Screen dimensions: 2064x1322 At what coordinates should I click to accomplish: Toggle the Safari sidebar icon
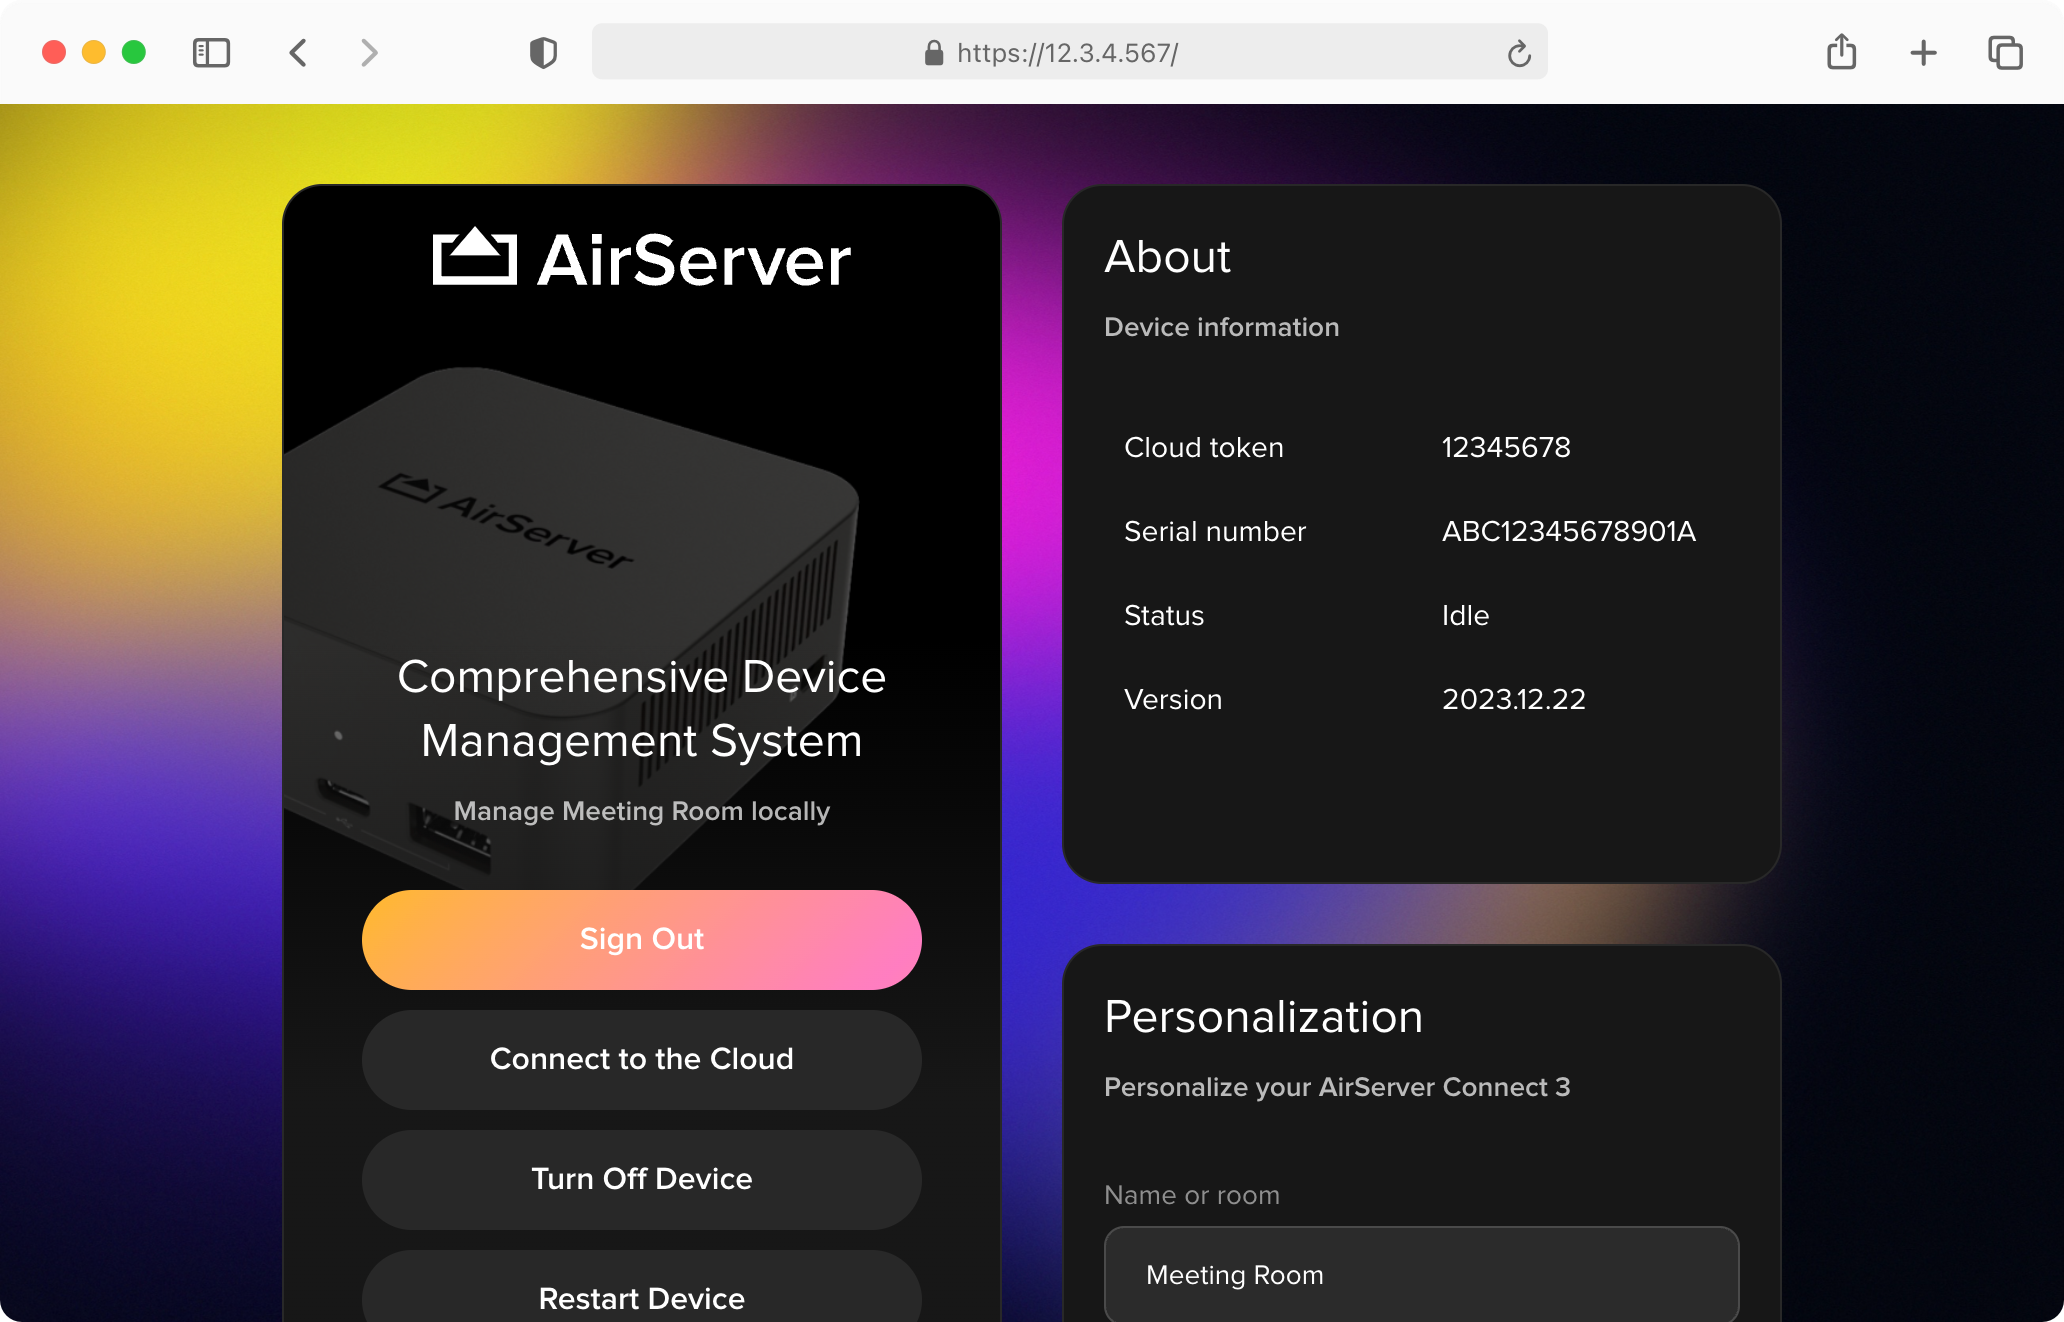click(x=211, y=52)
